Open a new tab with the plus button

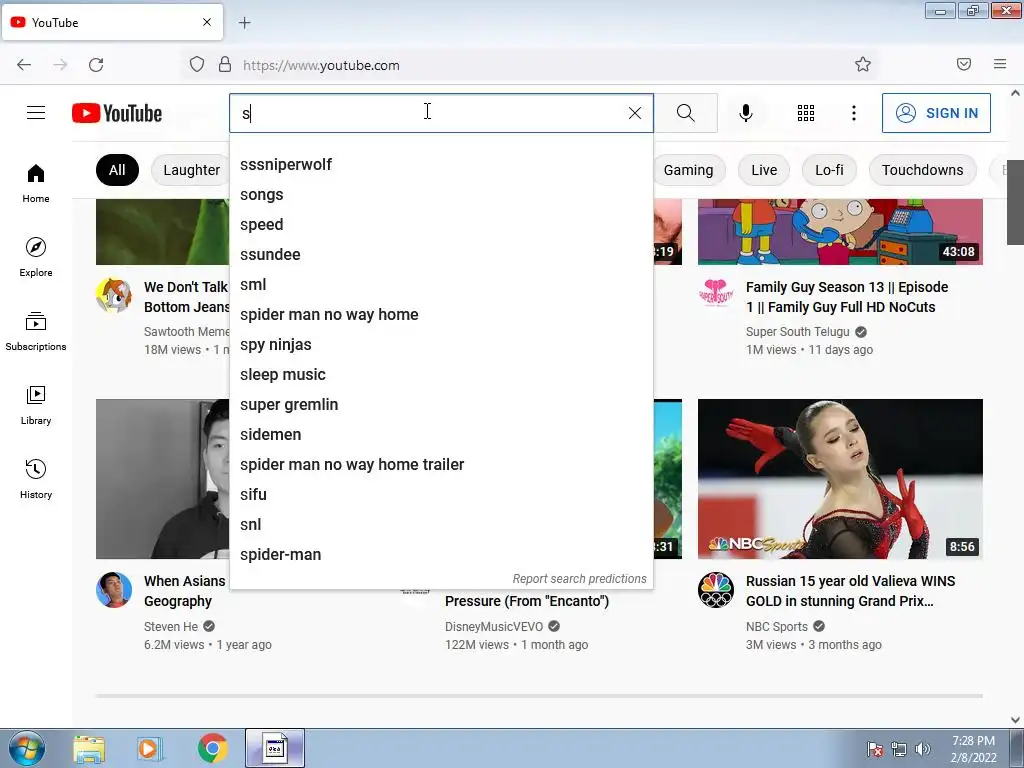click(244, 23)
